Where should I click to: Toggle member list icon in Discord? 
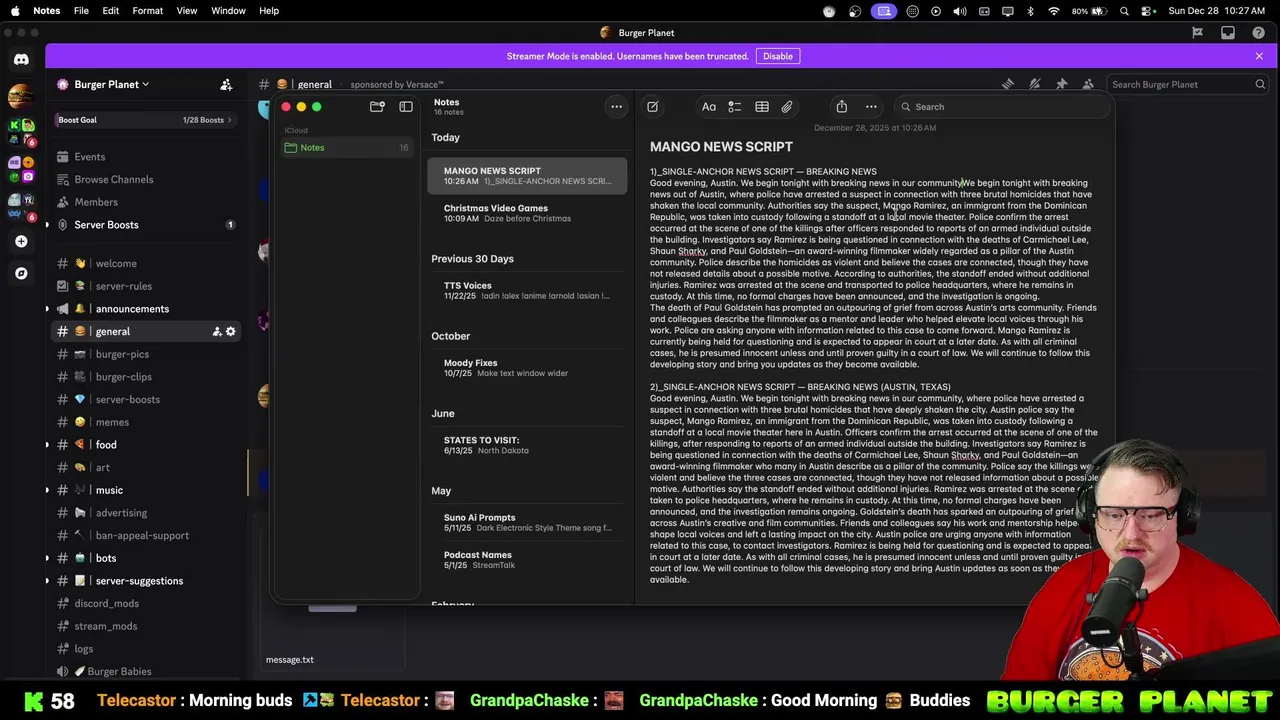click(1088, 85)
